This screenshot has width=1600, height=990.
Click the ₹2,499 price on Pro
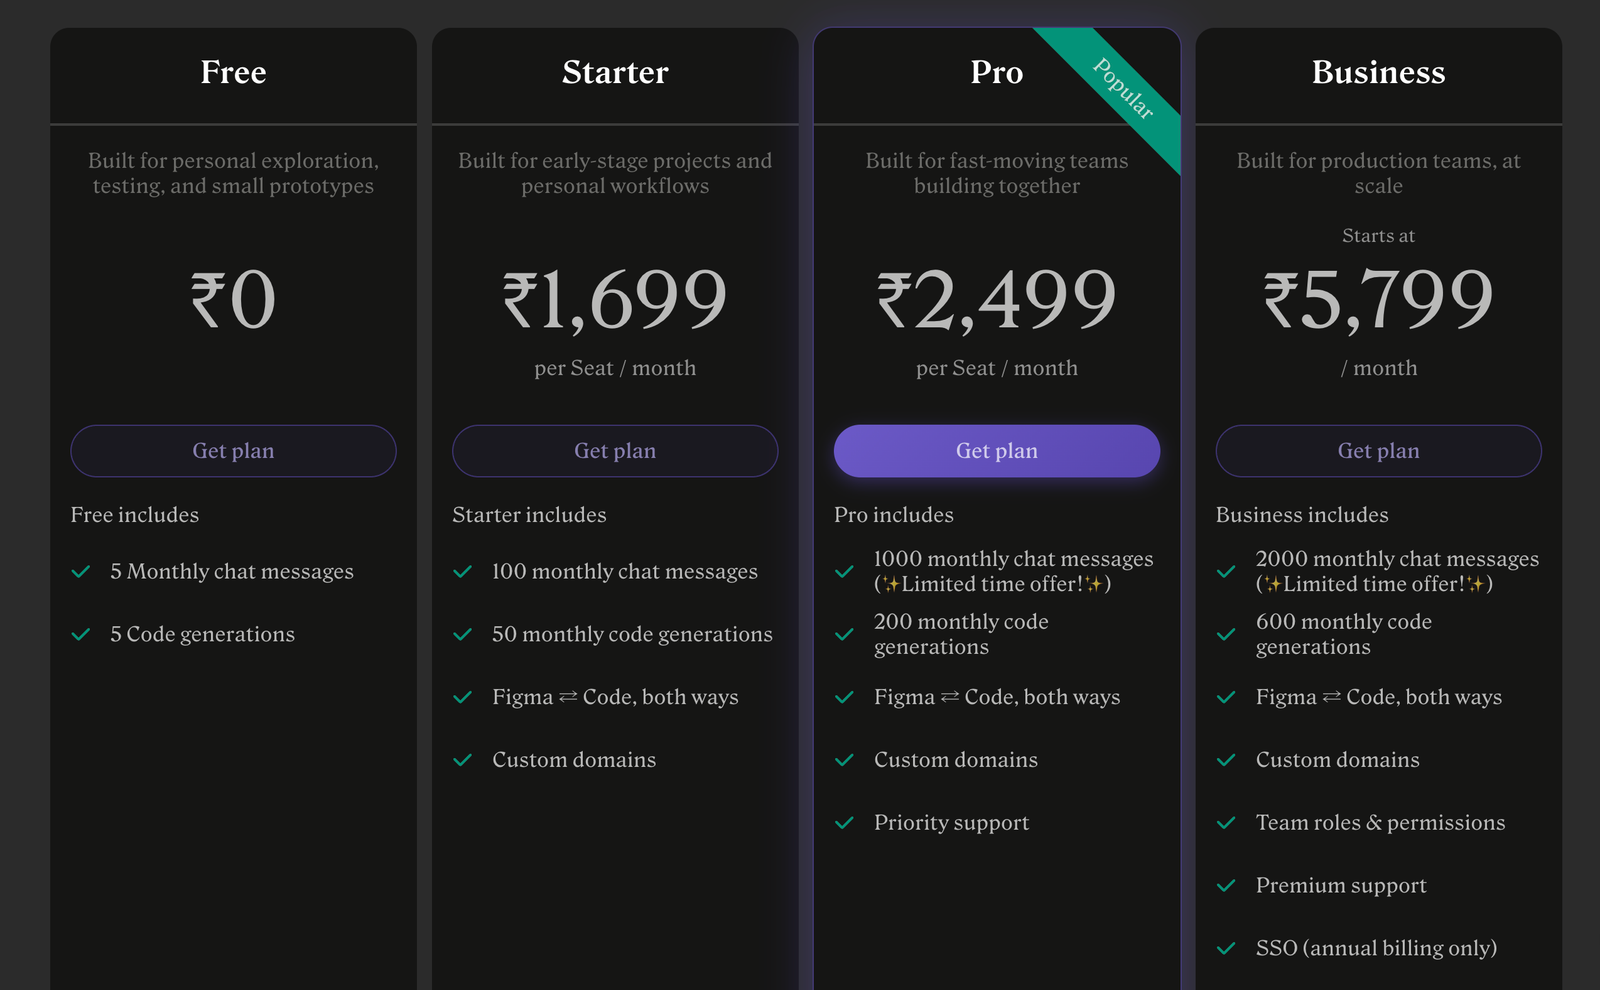(997, 299)
